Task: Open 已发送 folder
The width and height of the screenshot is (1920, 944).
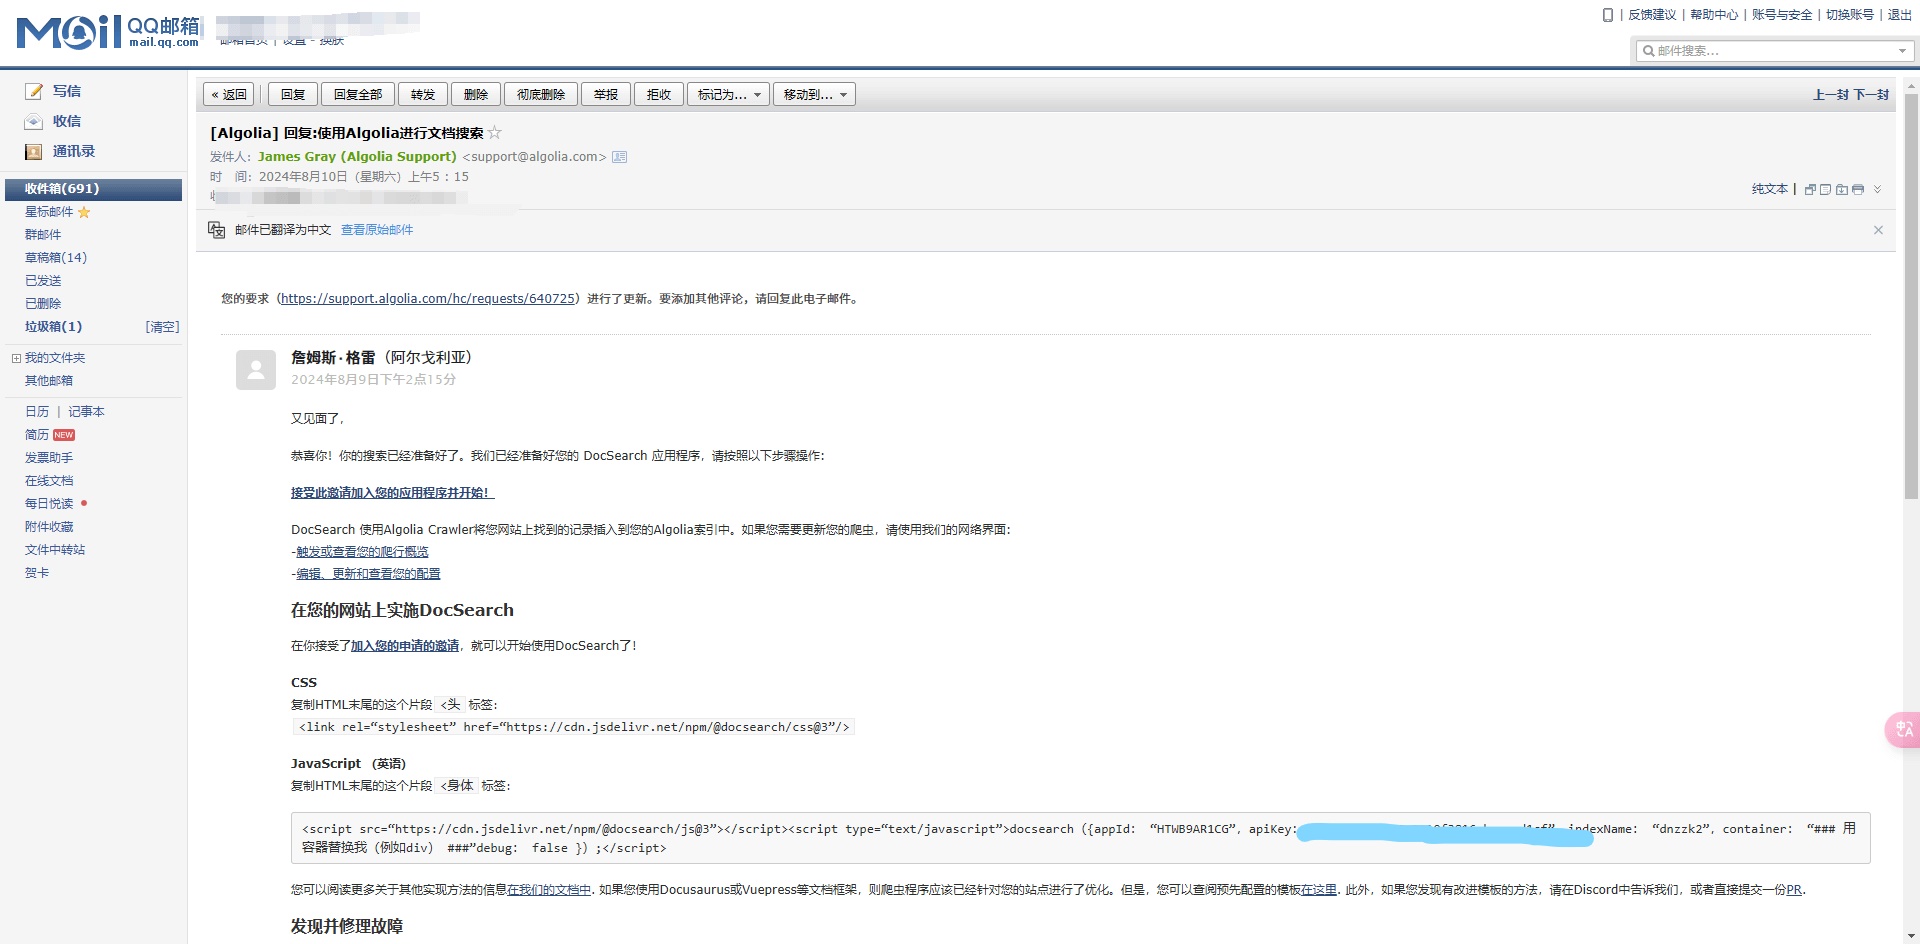Action: [x=43, y=281]
